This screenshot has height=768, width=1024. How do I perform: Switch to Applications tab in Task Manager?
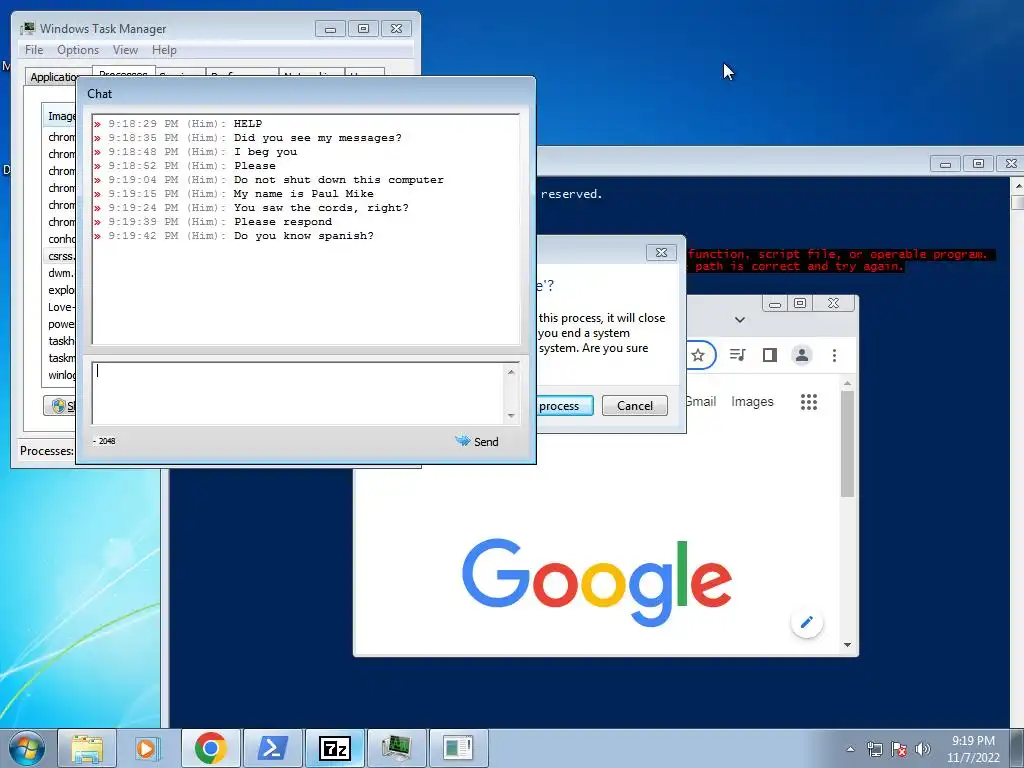click(54, 77)
